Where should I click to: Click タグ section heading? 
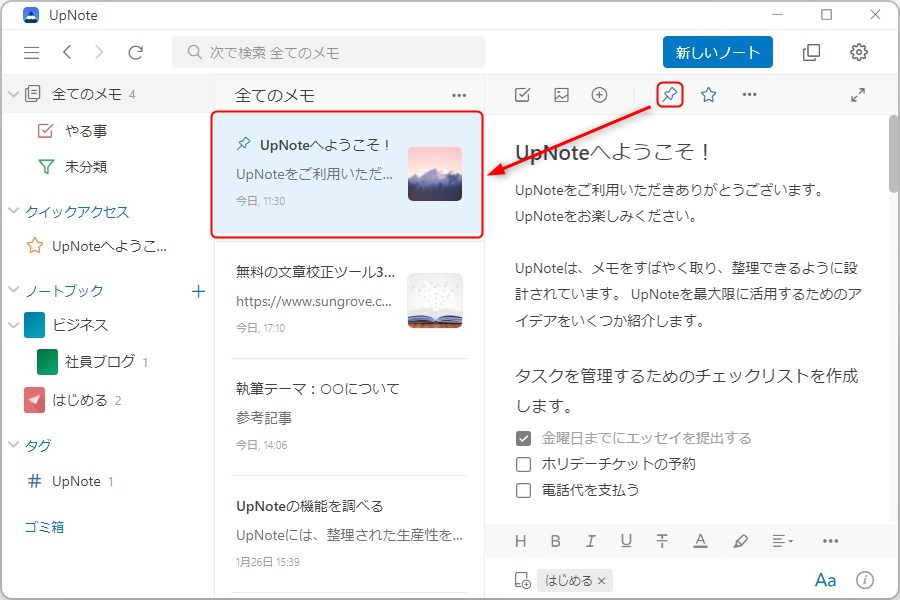(38, 445)
